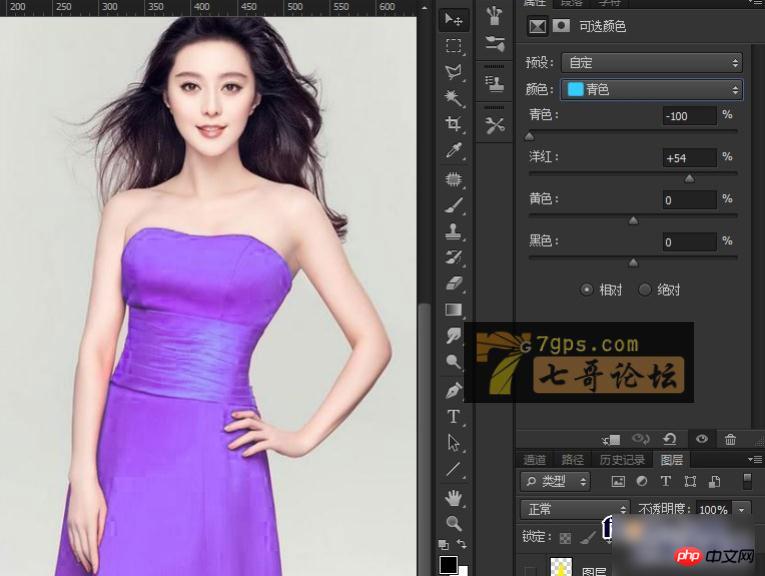Select the Rectangular Marquee tool

[x=453, y=46]
